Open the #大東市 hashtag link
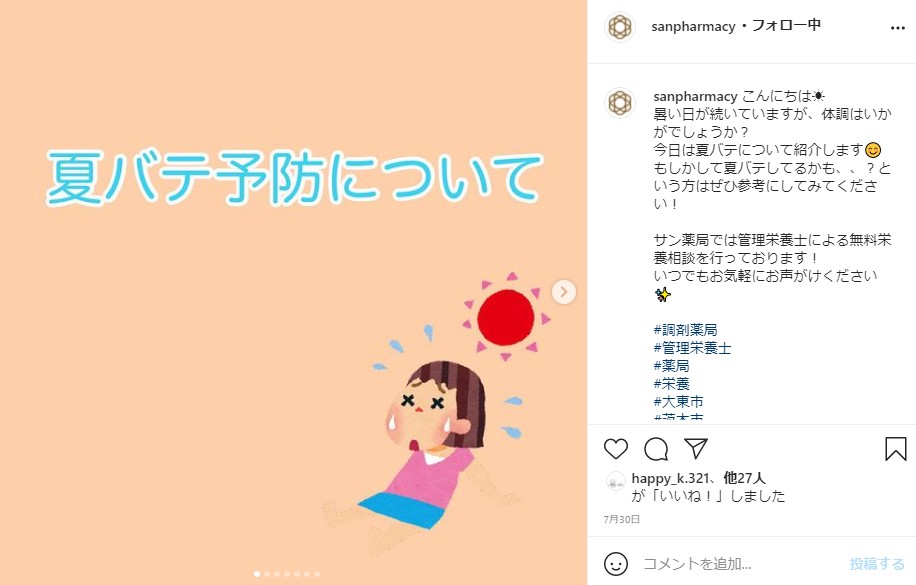Image resolution: width=916 pixels, height=585 pixels. (678, 402)
